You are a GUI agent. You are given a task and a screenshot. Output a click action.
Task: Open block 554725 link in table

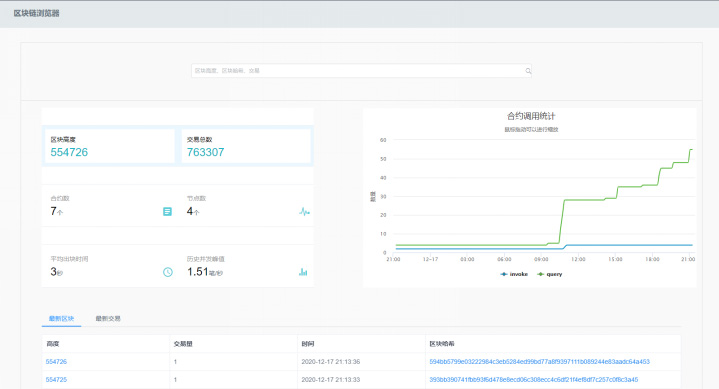(56, 379)
